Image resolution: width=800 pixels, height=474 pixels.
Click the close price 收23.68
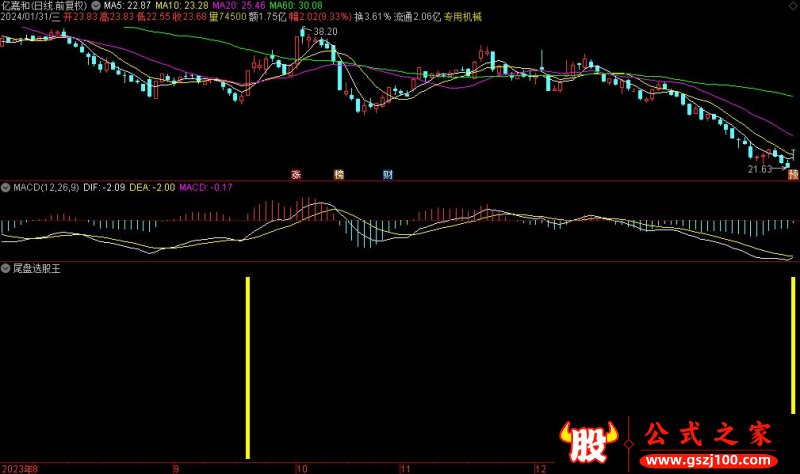[189, 17]
